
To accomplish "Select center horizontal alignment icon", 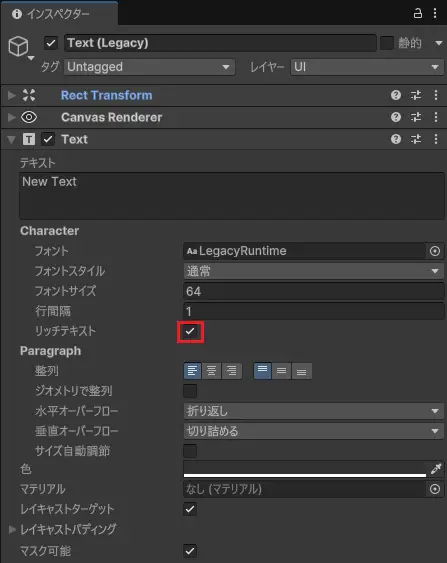I will 211,371.
